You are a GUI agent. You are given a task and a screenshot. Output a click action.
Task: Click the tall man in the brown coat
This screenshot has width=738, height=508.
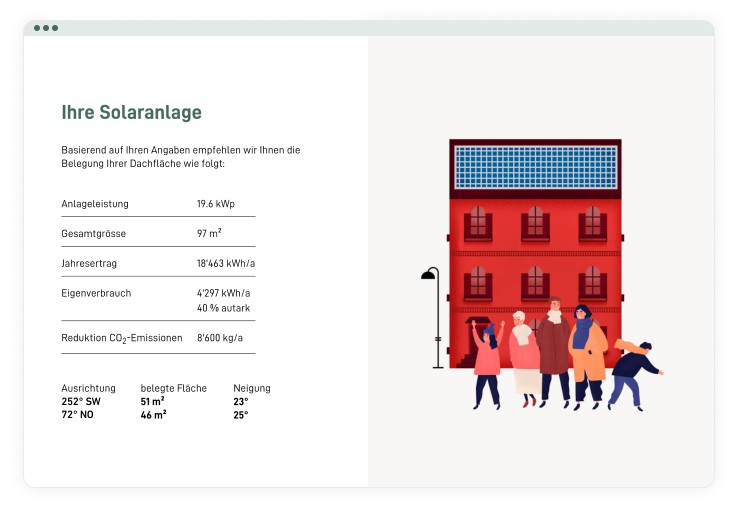pos(554,350)
